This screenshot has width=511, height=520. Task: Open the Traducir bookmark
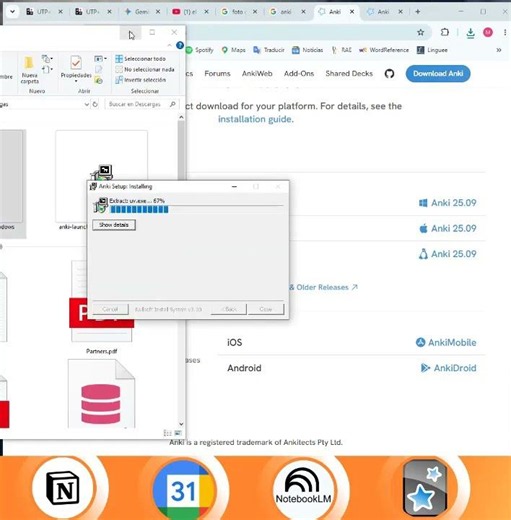click(269, 50)
